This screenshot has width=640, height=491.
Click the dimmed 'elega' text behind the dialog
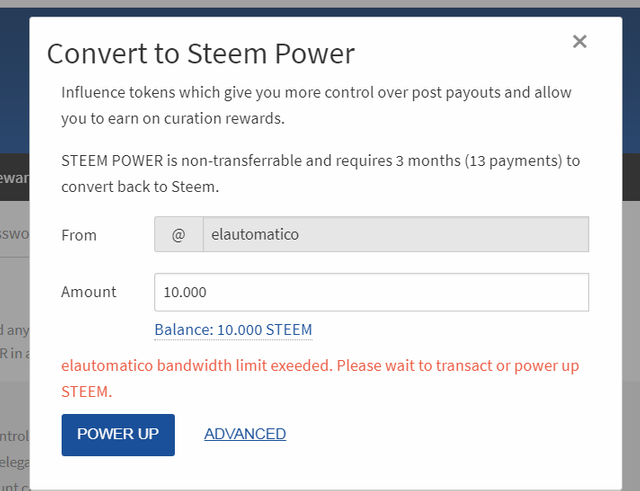click(x=14, y=462)
